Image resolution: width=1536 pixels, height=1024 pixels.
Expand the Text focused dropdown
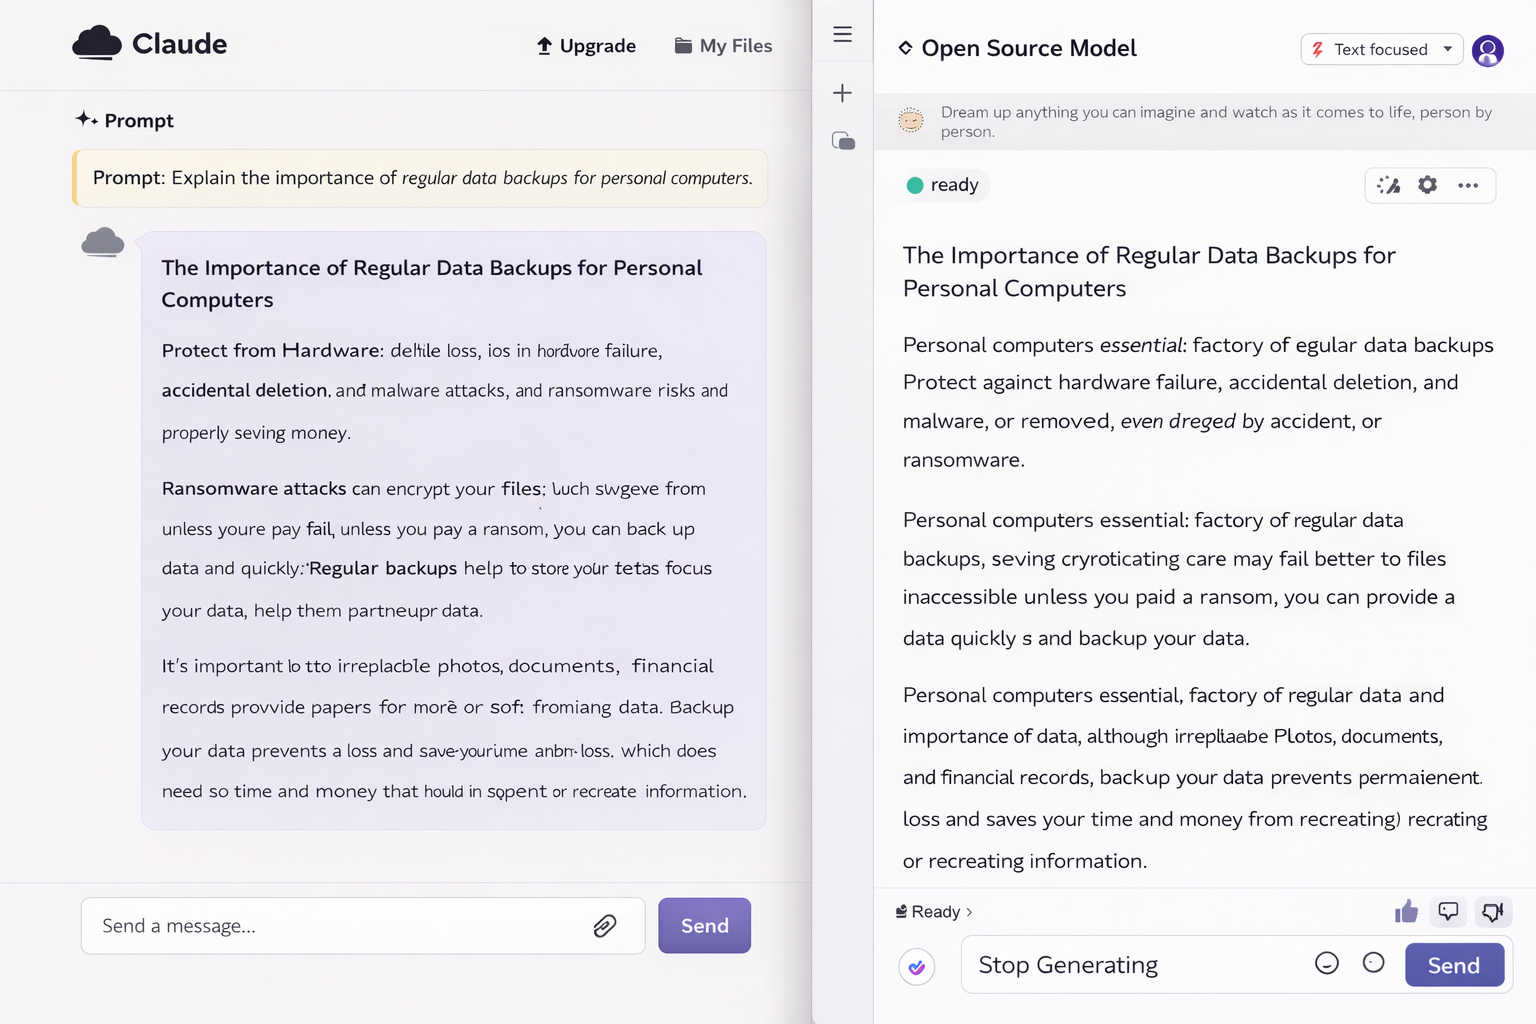point(1381,49)
